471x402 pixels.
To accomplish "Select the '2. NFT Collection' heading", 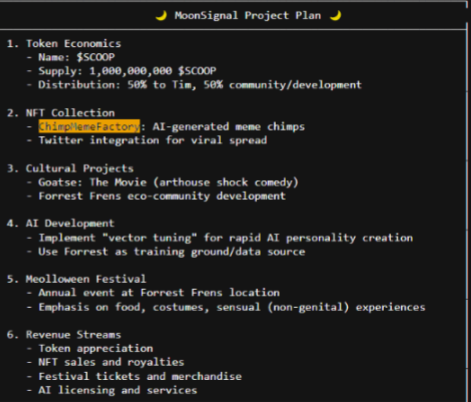I will [61, 113].
